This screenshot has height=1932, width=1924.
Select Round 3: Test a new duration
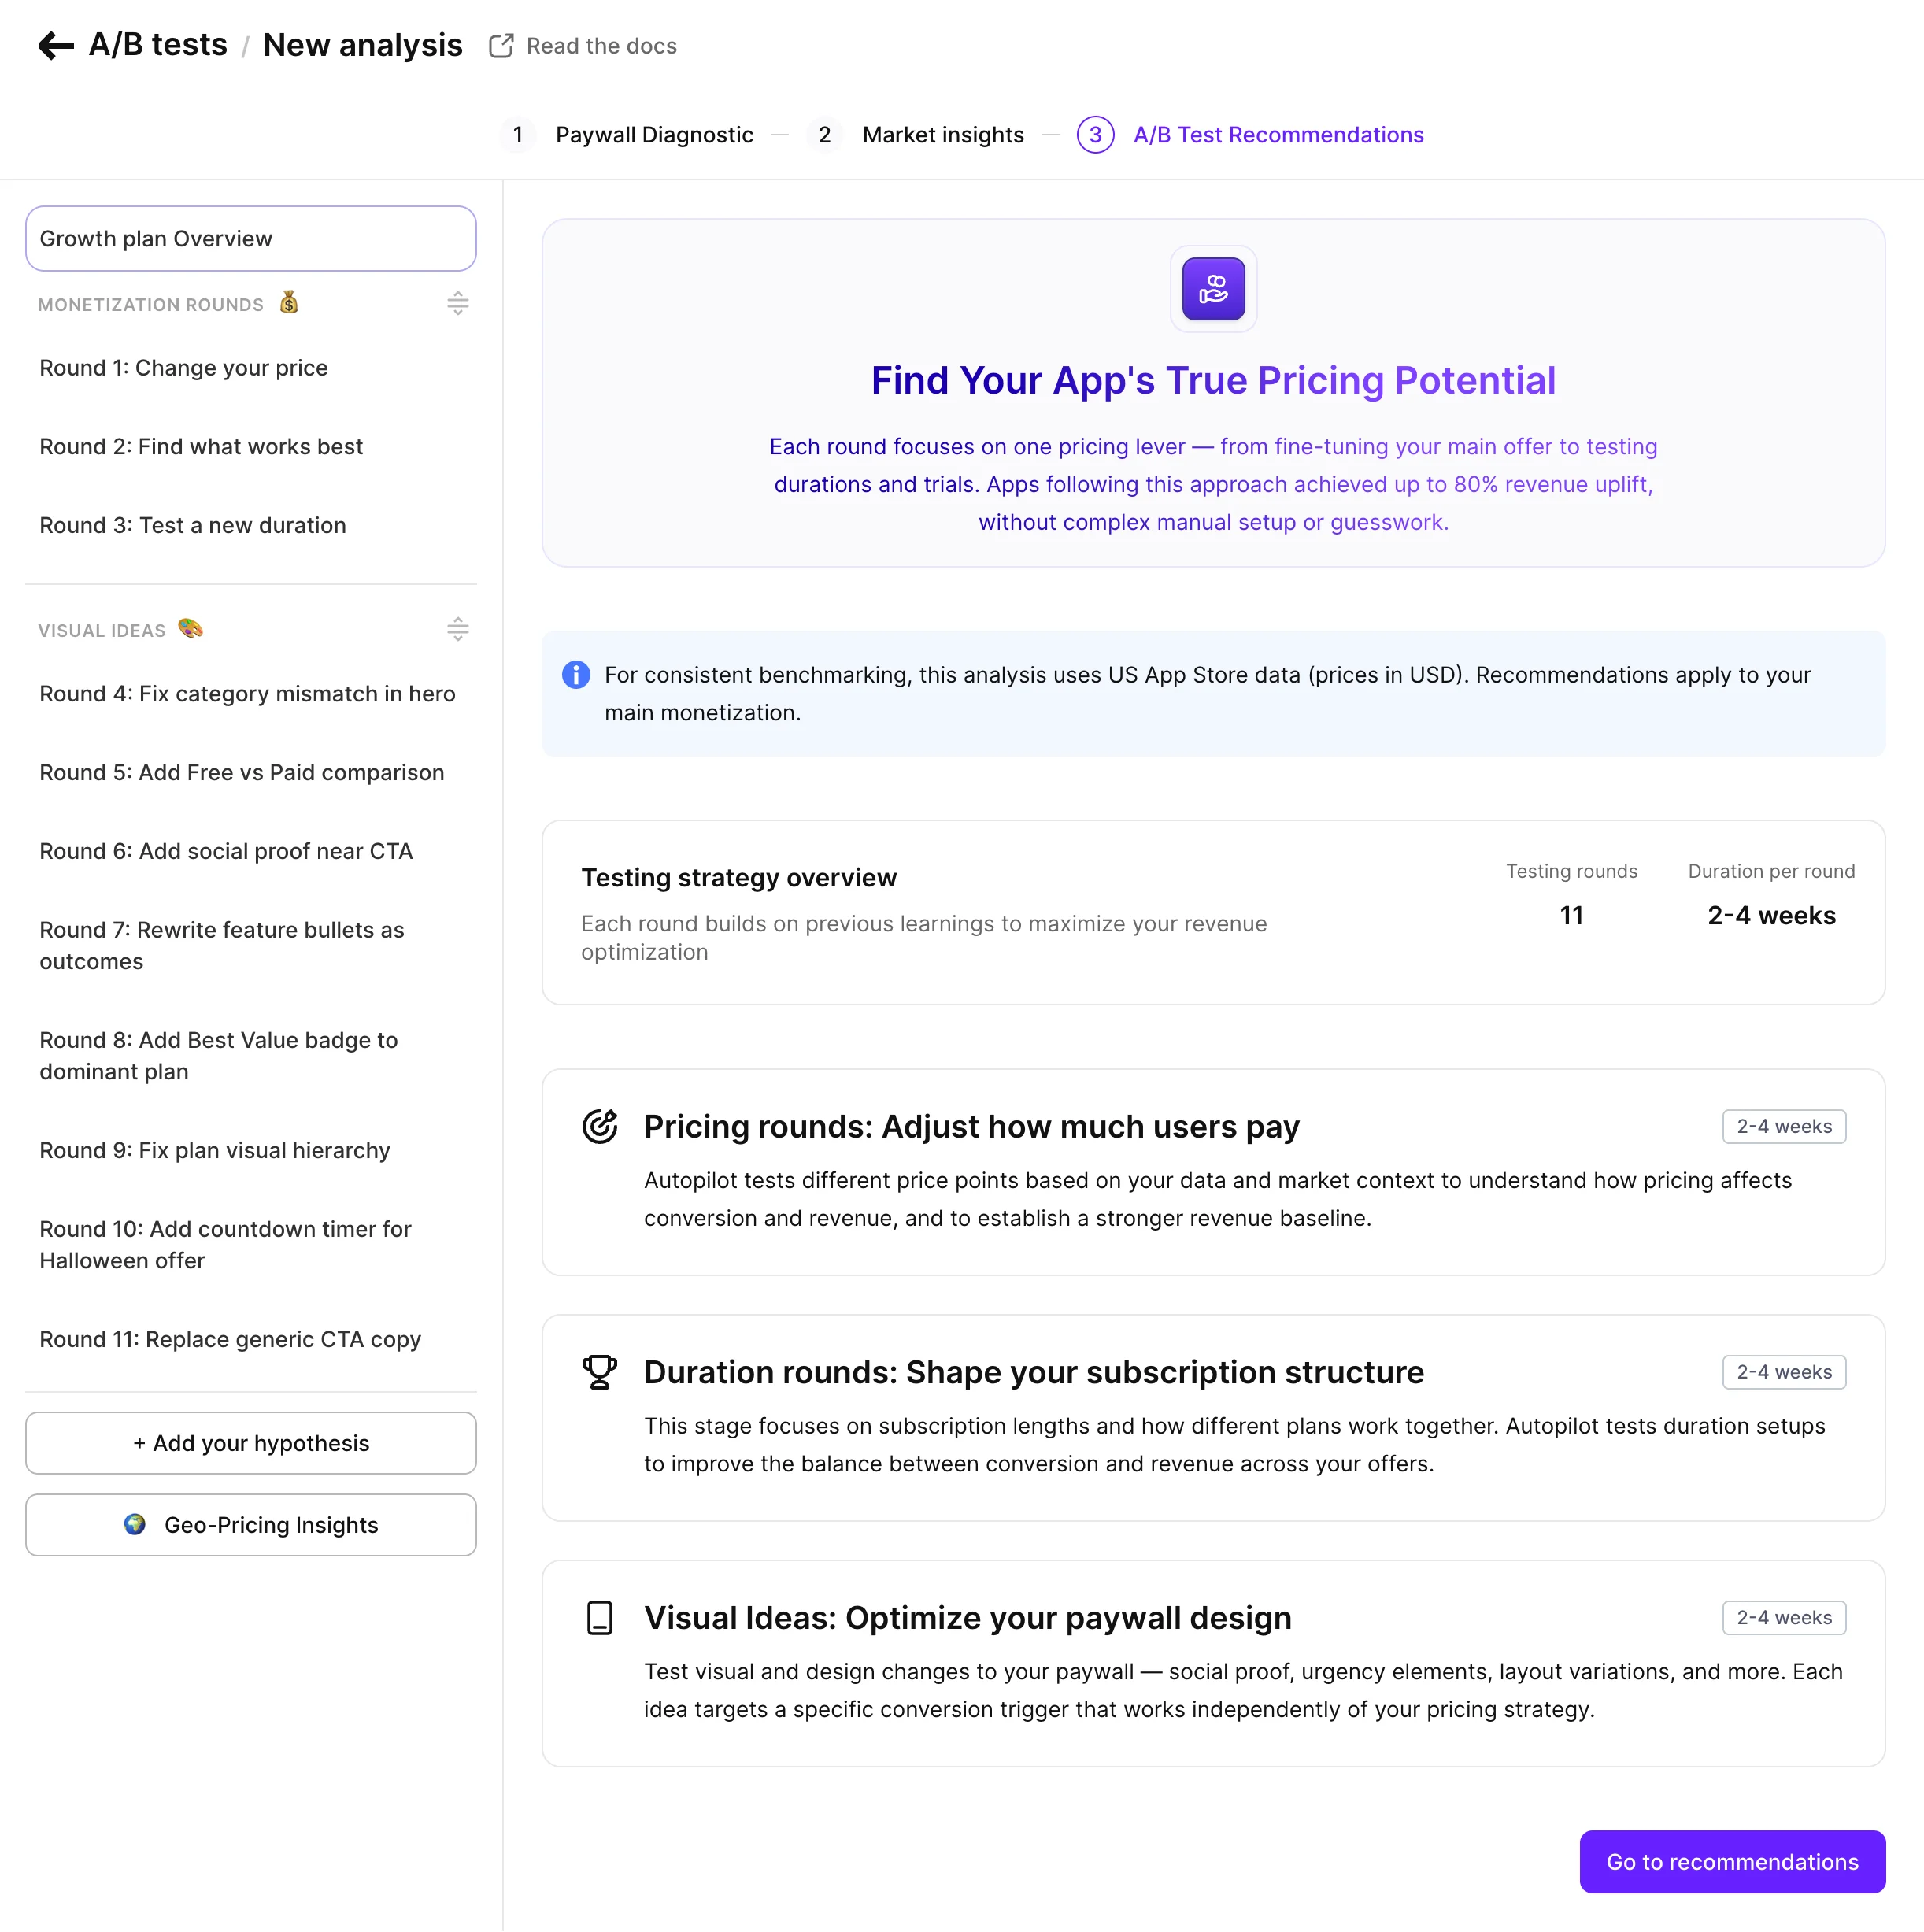pyautogui.click(x=192, y=525)
